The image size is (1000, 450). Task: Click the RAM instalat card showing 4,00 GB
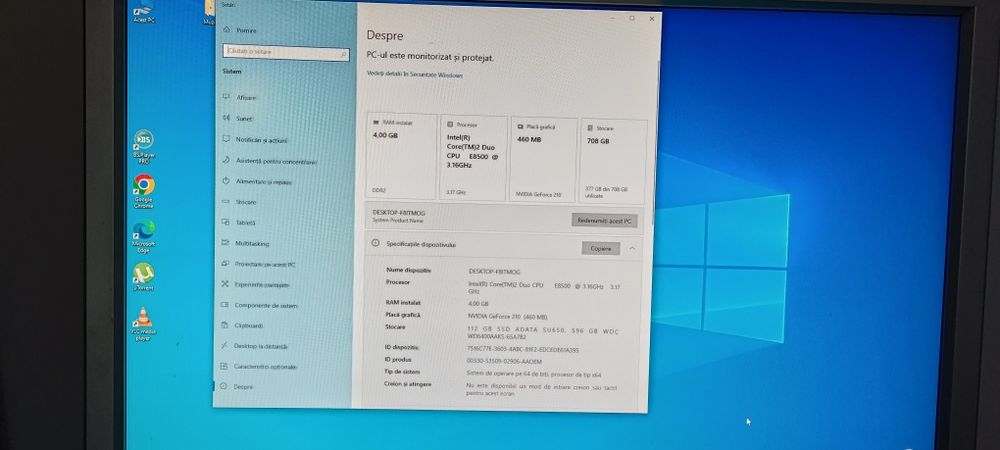pos(402,157)
